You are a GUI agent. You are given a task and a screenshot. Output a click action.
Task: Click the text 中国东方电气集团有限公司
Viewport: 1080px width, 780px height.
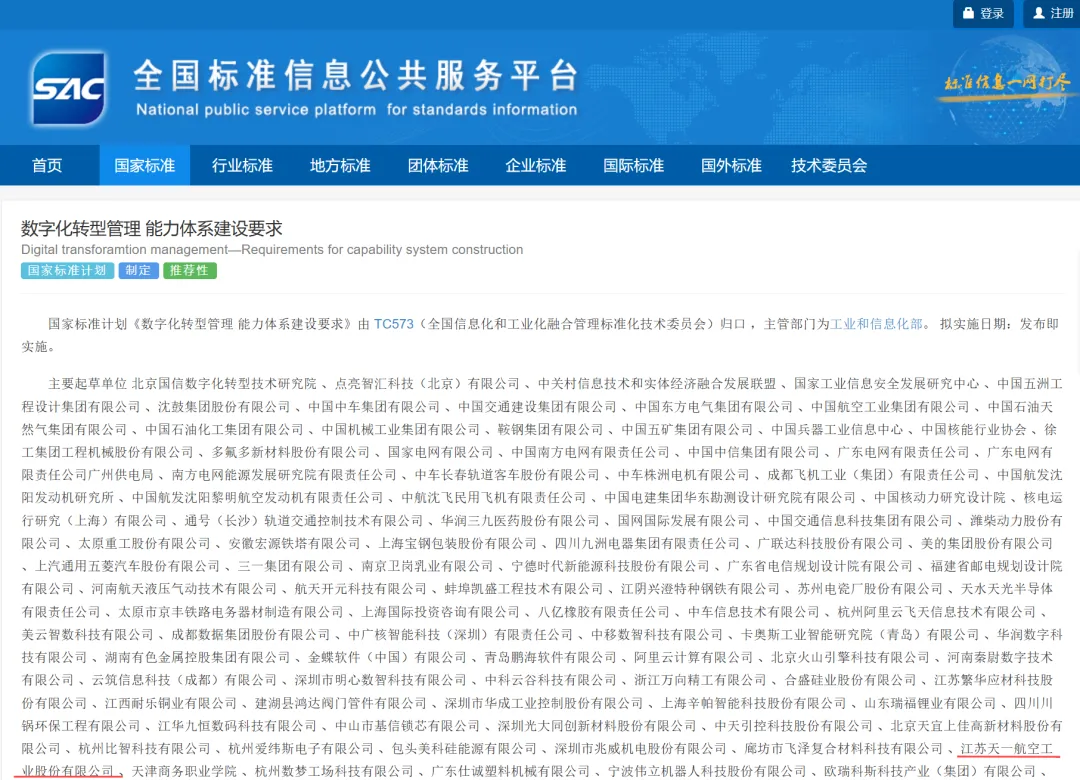pyautogui.click(x=714, y=407)
